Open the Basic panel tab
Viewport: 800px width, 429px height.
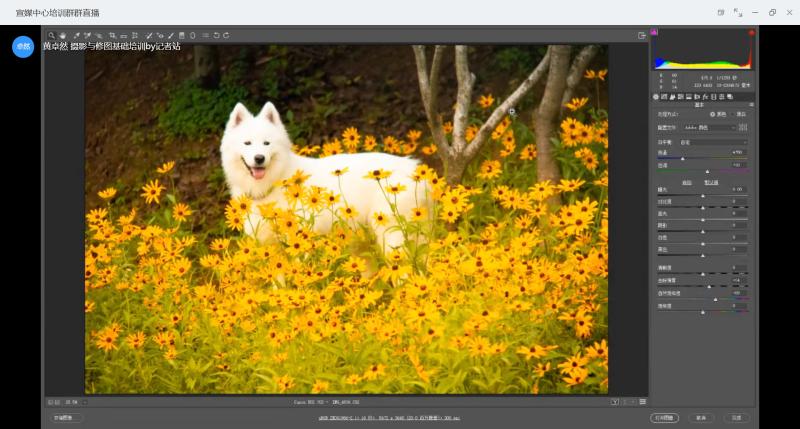(657, 97)
